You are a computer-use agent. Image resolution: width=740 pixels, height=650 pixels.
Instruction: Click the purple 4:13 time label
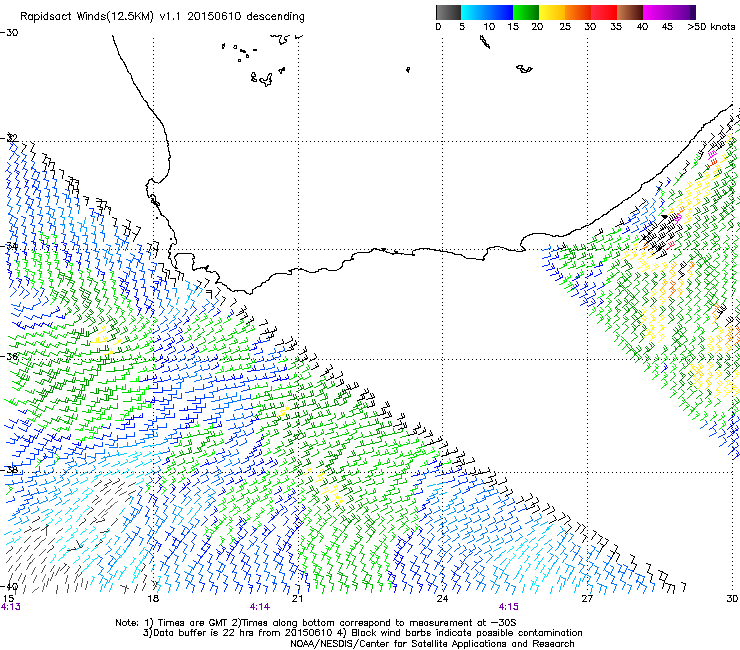point(10,607)
